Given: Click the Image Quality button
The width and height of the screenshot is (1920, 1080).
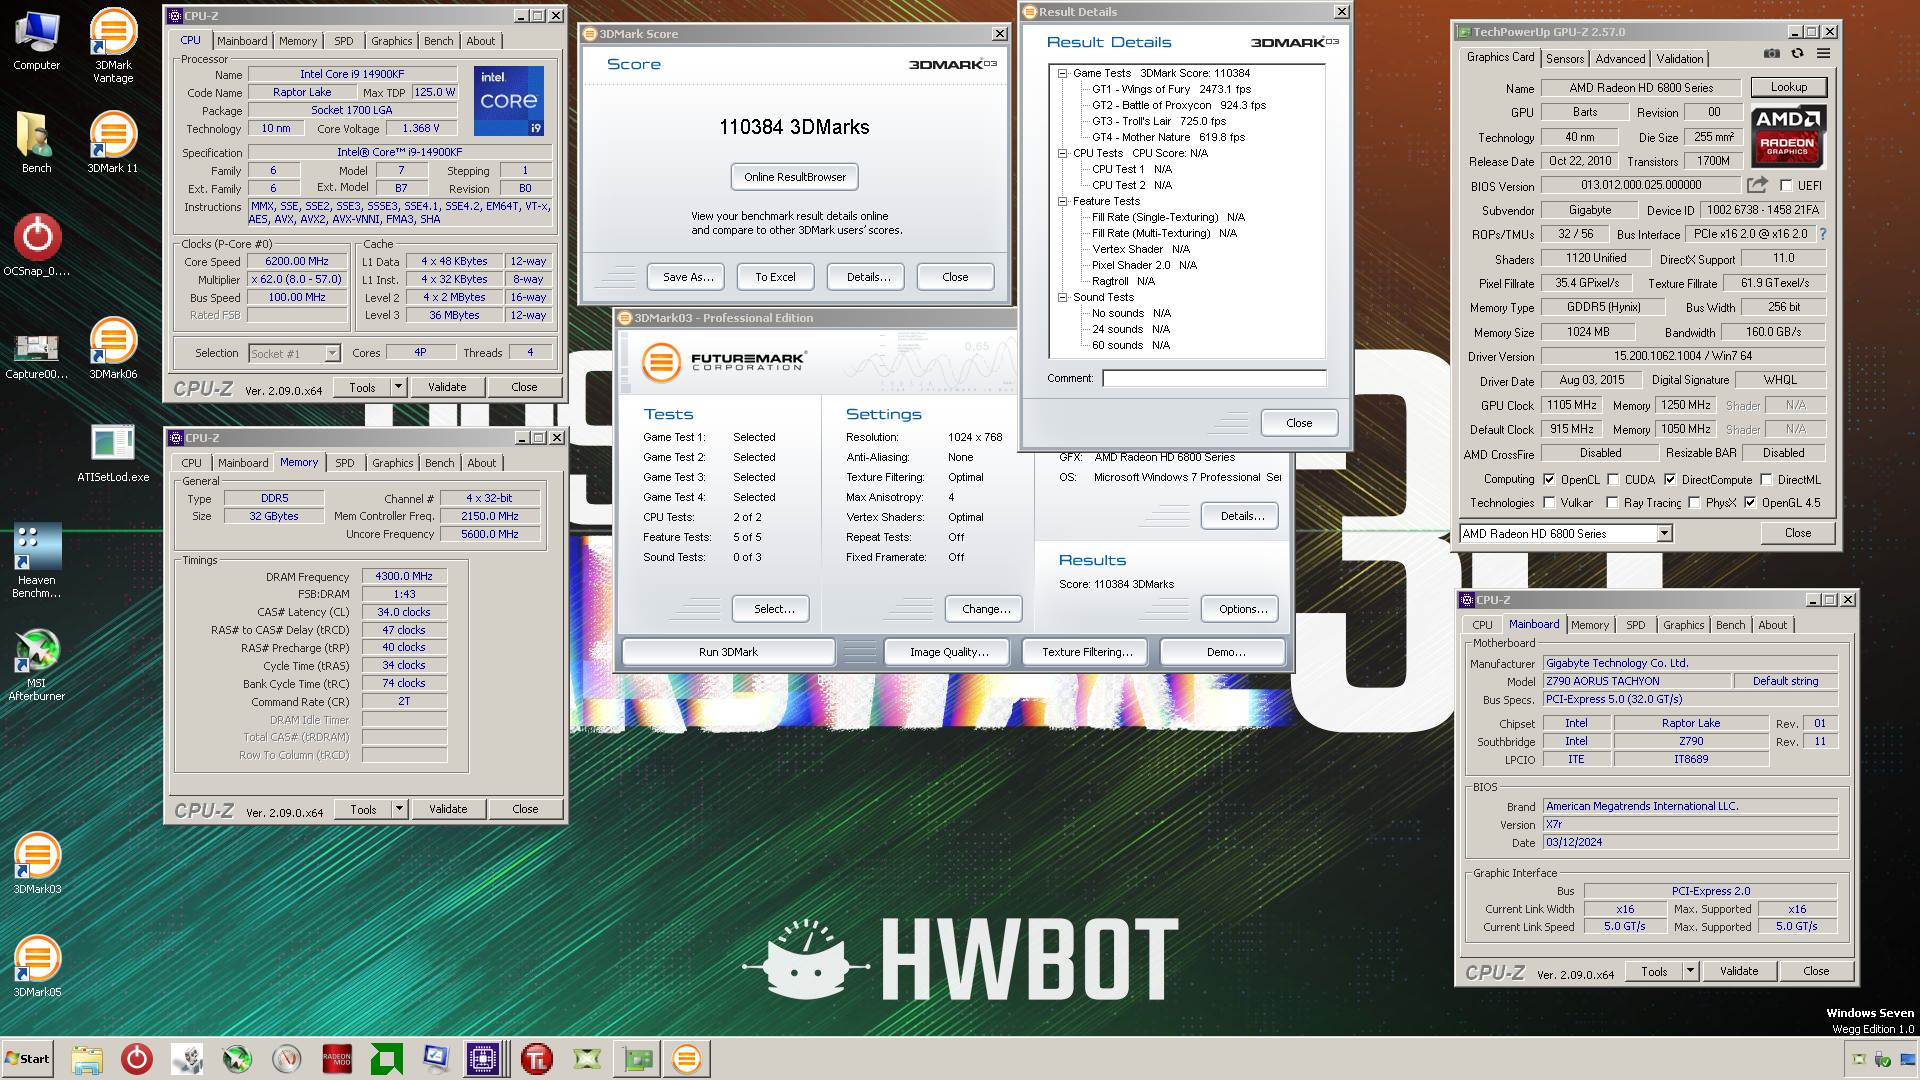Looking at the screenshot, I should pos(949,652).
